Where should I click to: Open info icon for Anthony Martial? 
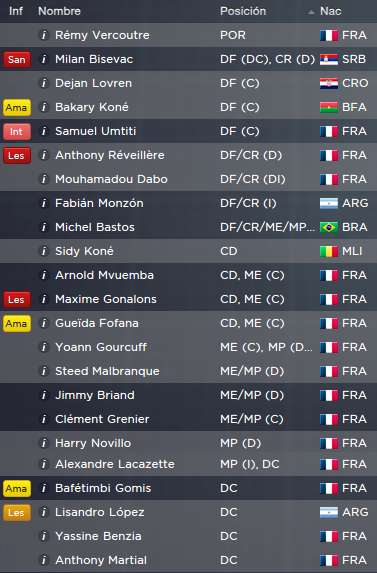point(43,560)
